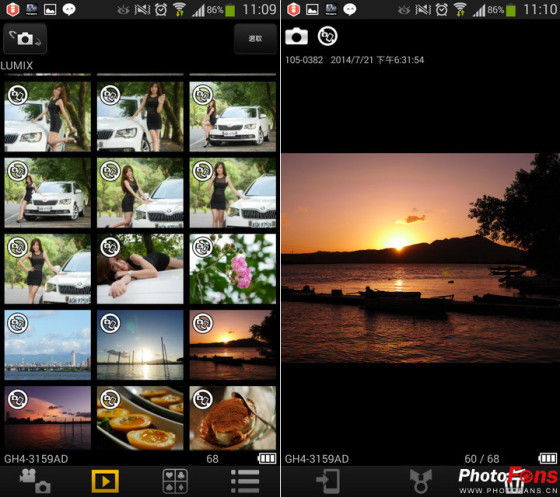Open the pink flower thumbnail
This screenshot has height=497, width=560.
pos(232,269)
